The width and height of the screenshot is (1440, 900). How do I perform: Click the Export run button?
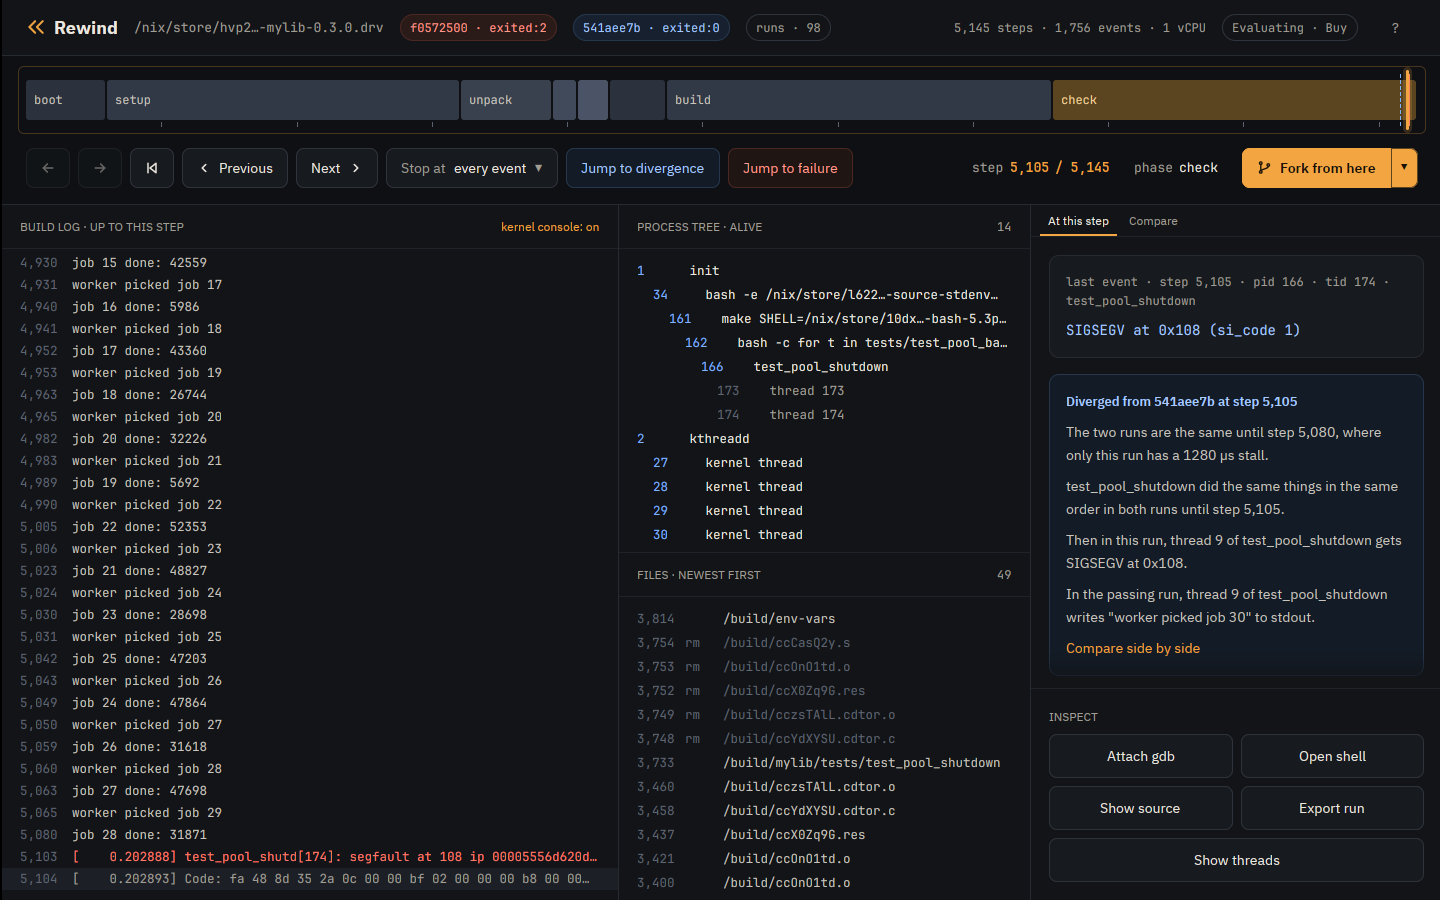[1332, 808]
